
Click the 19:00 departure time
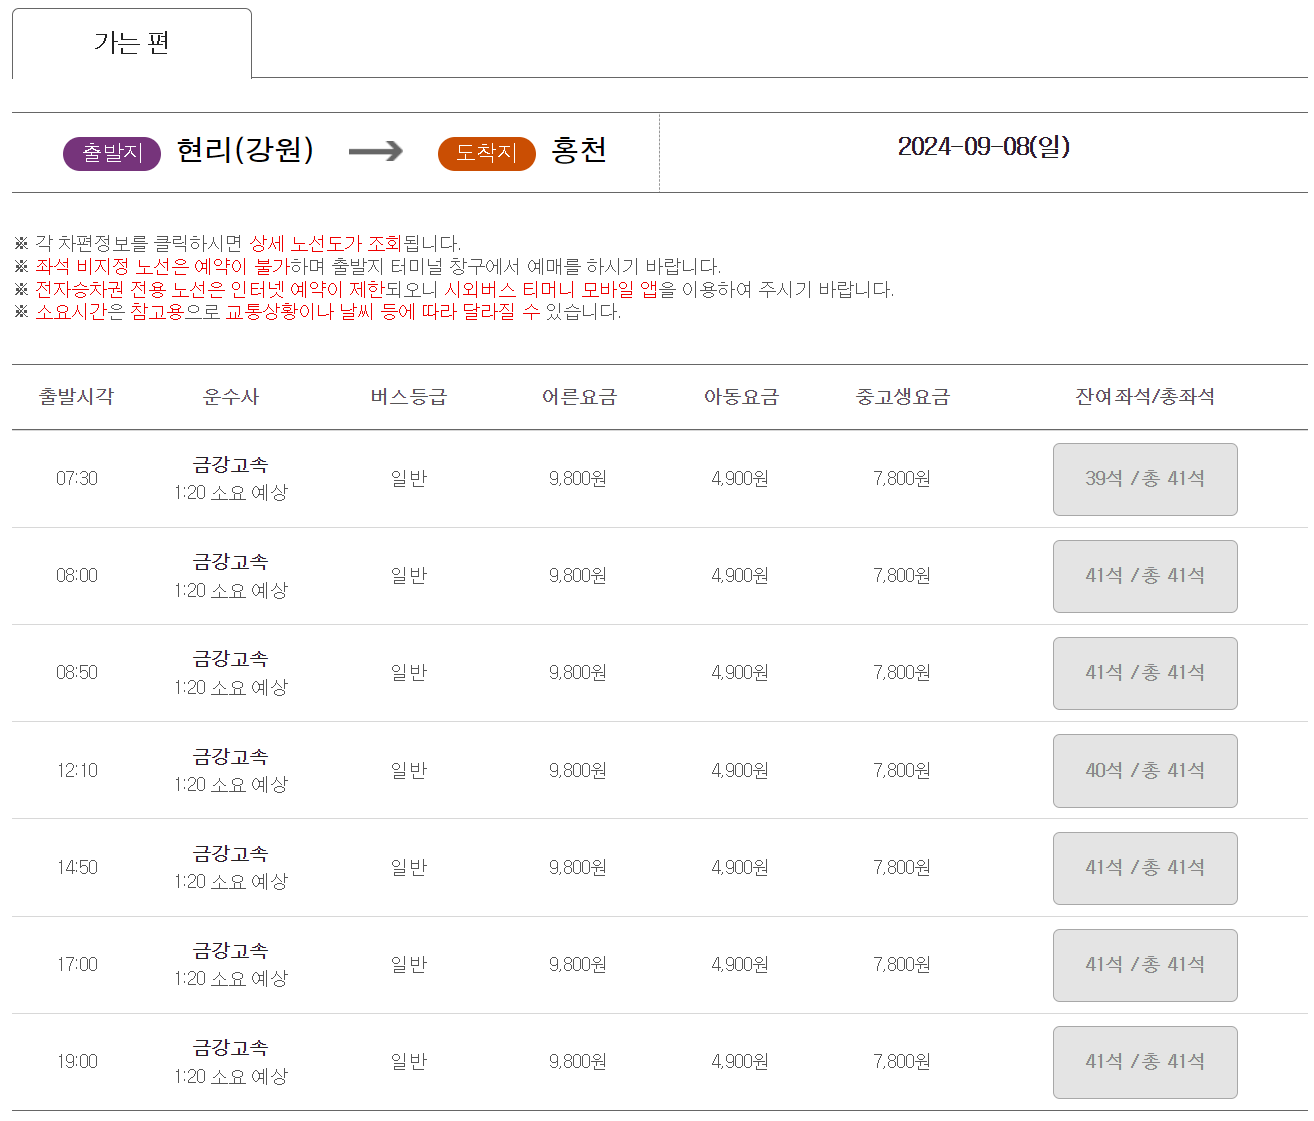tap(77, 1061)
